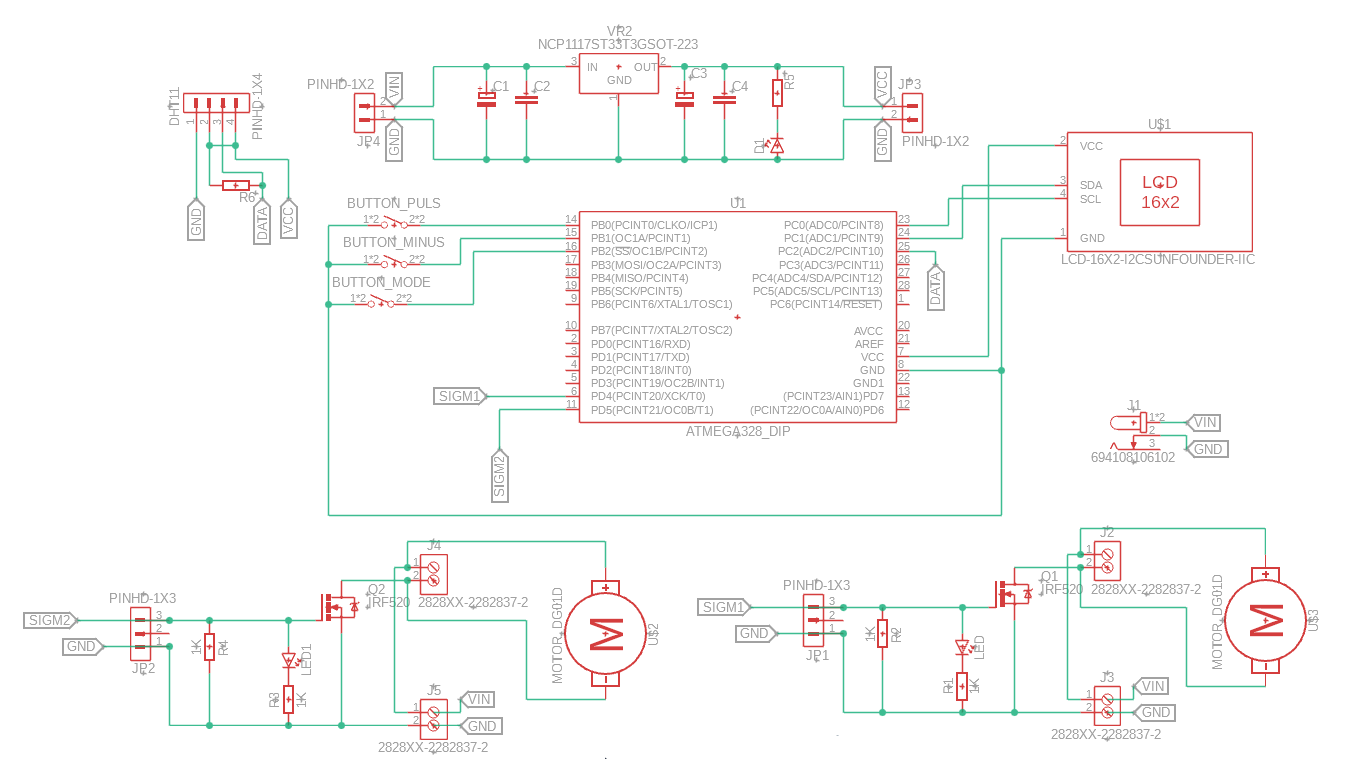Image resolution: width=1348 pixels, height=762 pixels.
Task: Select the GND net label beside J1 jack
Action: (x=1206, y=449)
